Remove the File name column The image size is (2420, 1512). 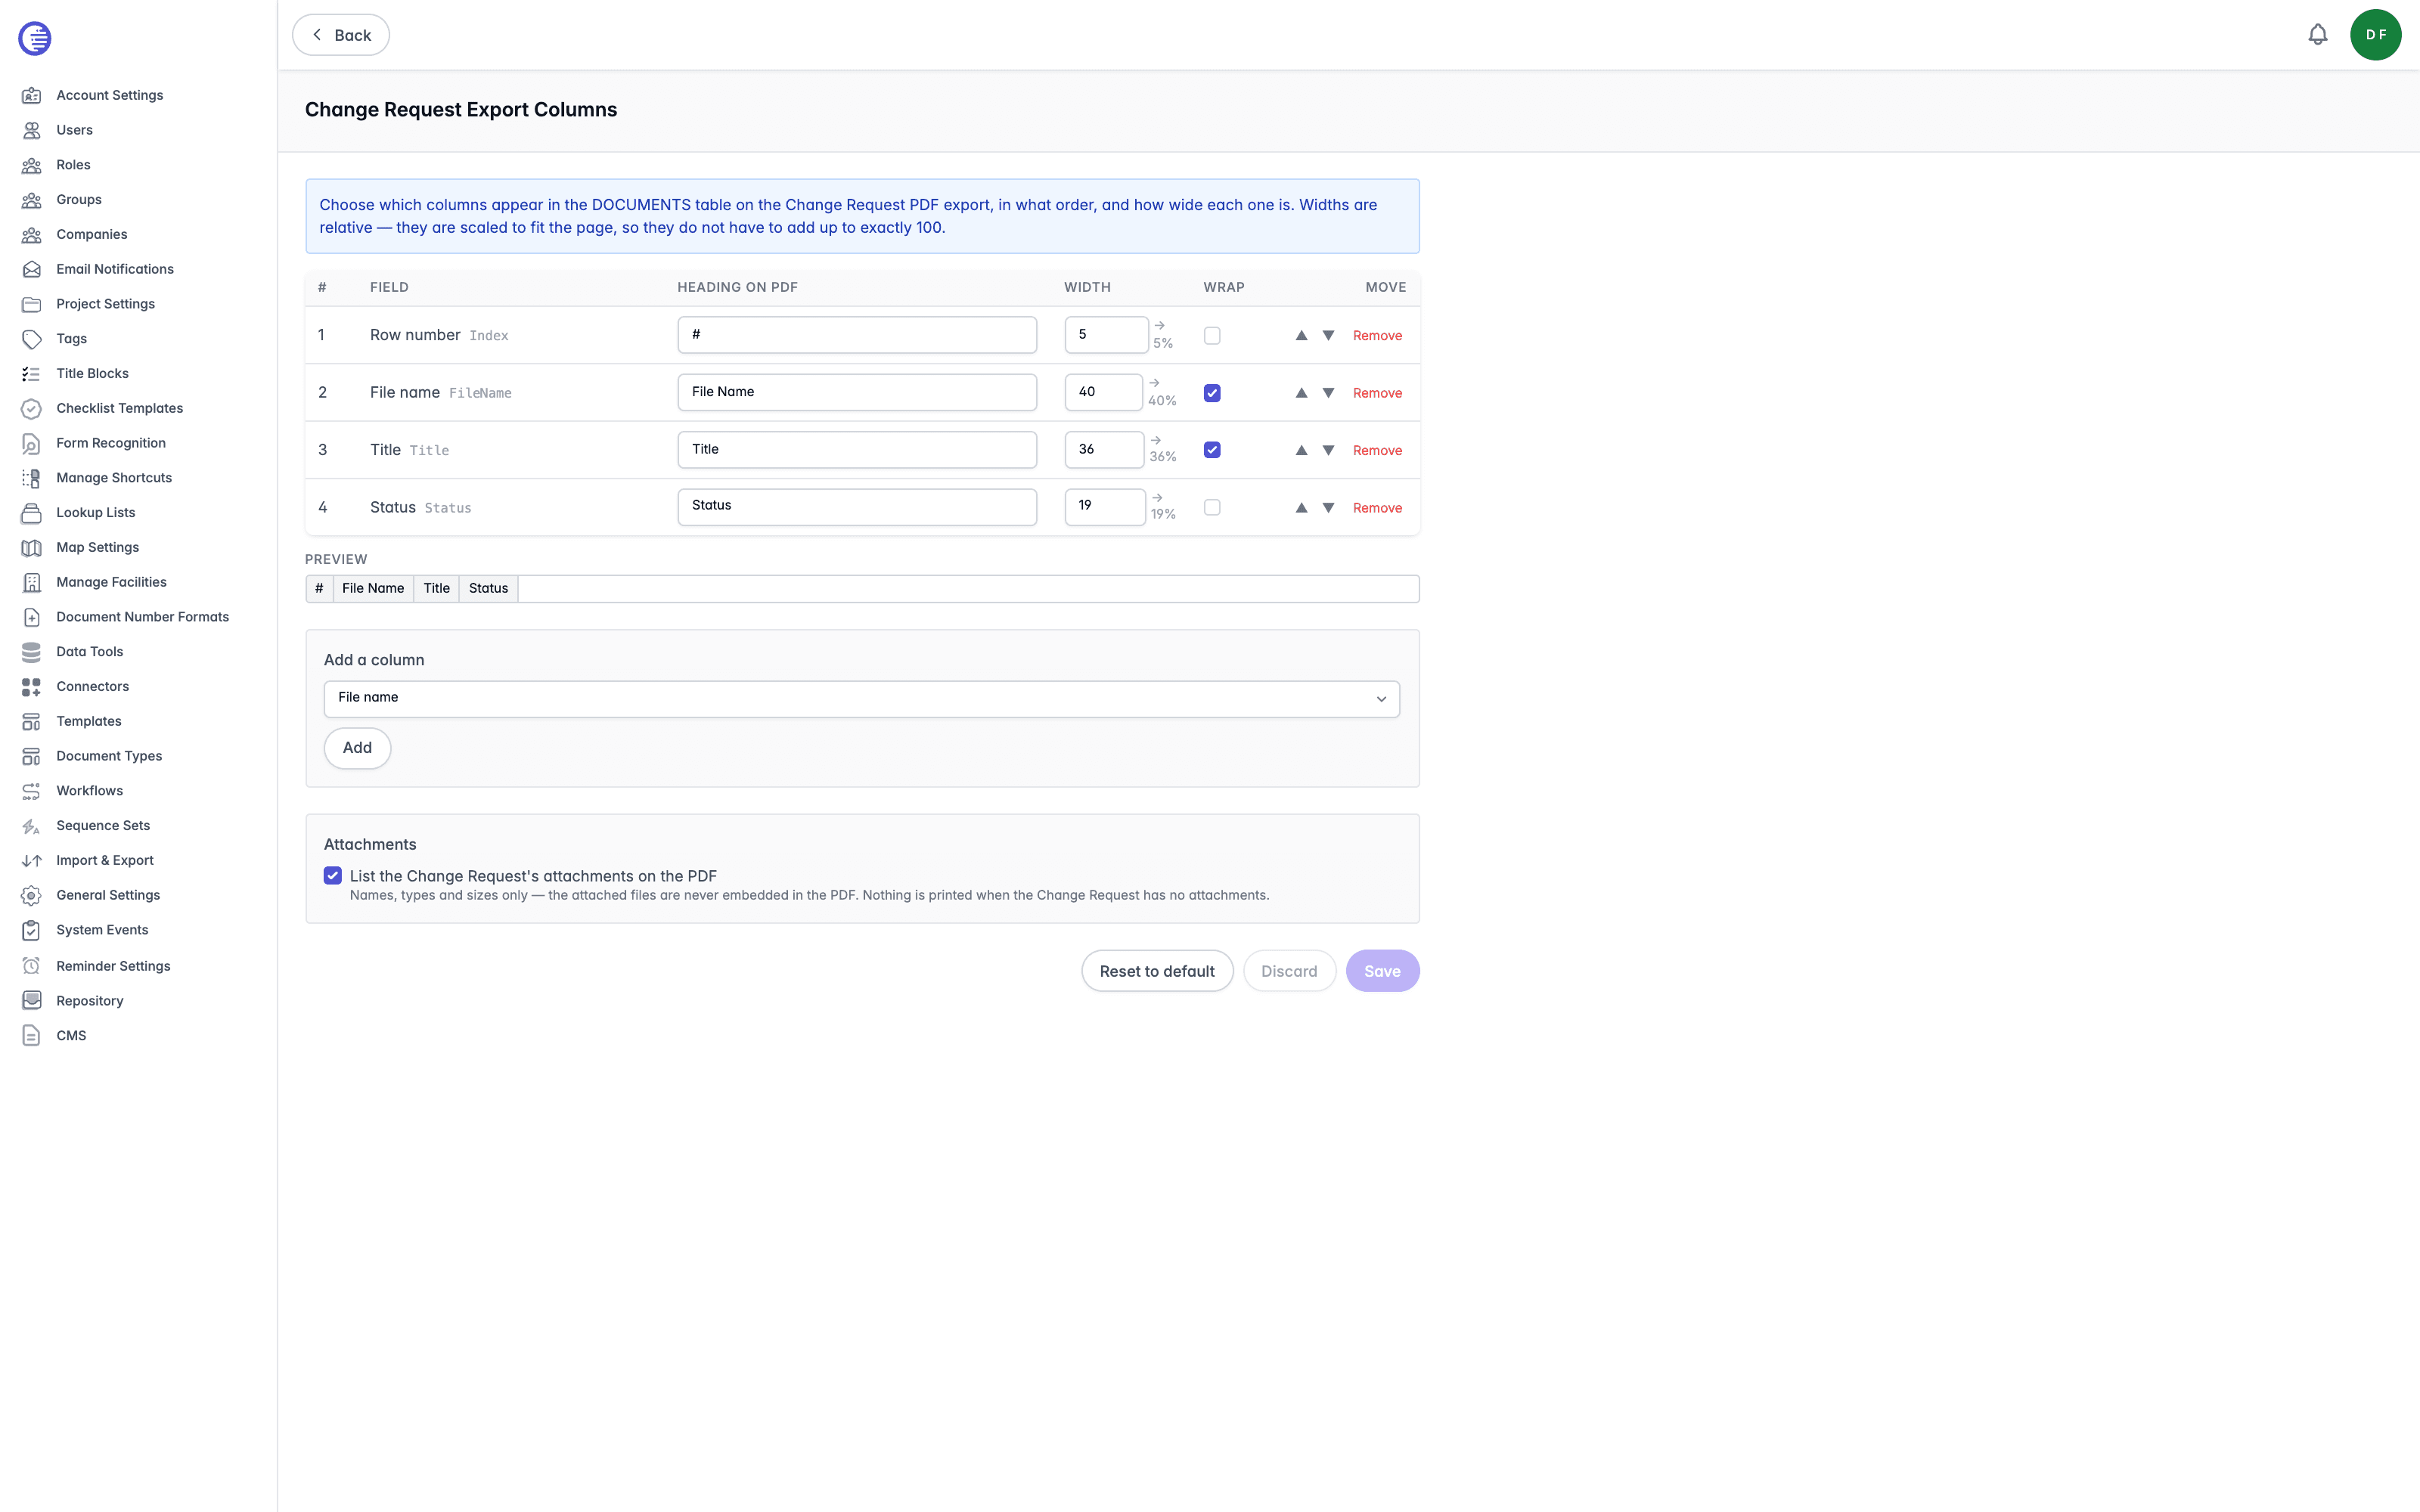click(1377, 393)
